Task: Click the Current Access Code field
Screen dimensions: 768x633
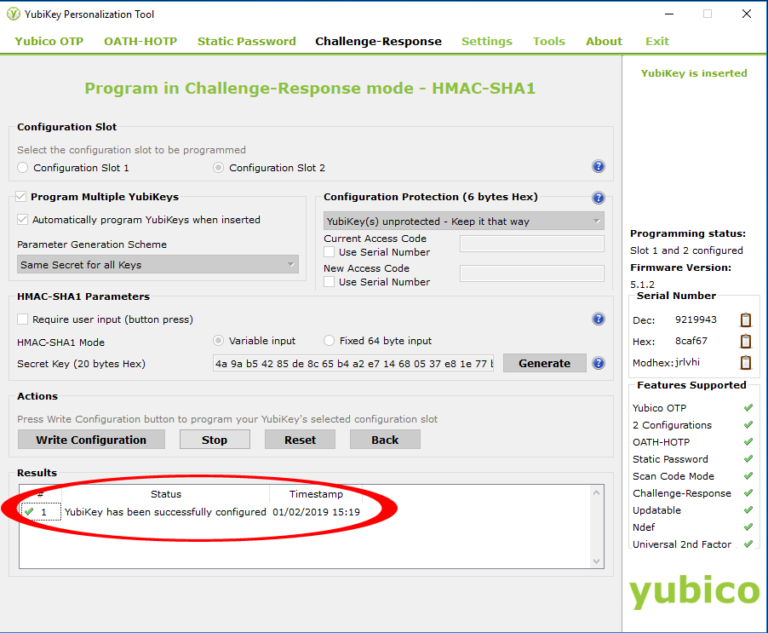Action: 532,243
